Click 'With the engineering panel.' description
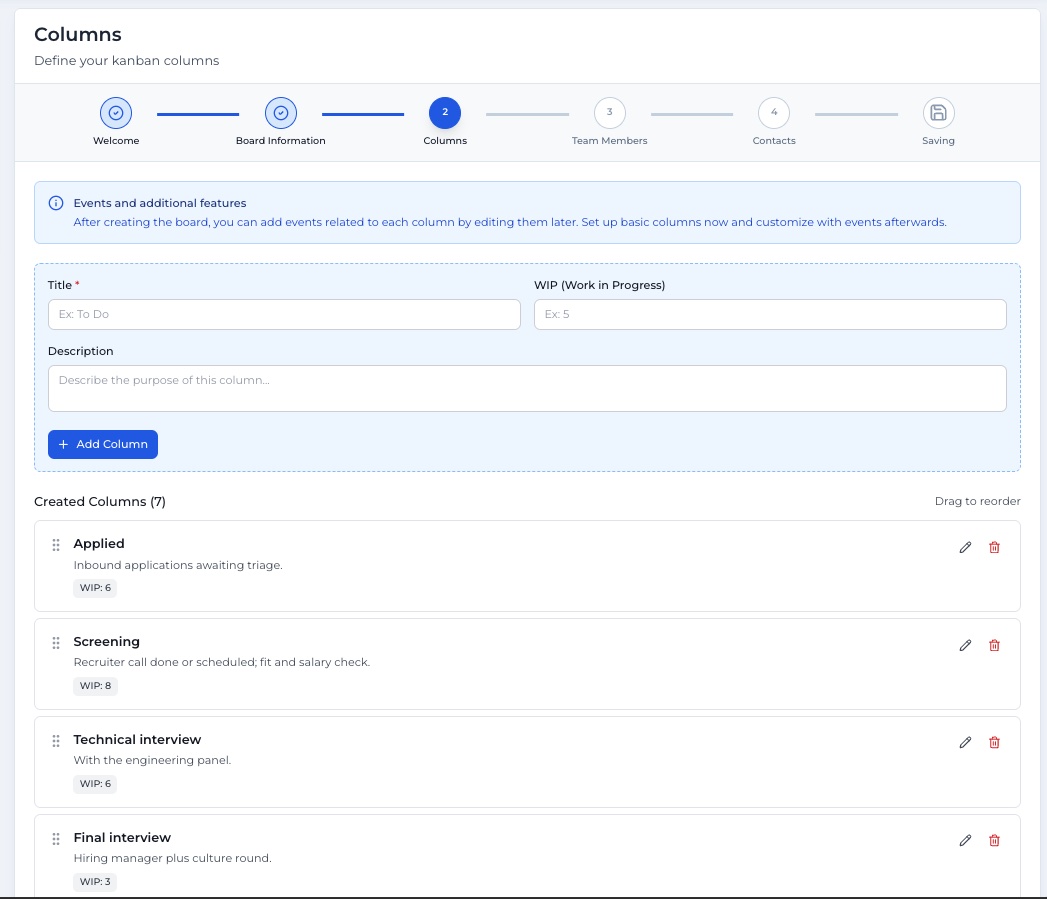 pos(152,760)
